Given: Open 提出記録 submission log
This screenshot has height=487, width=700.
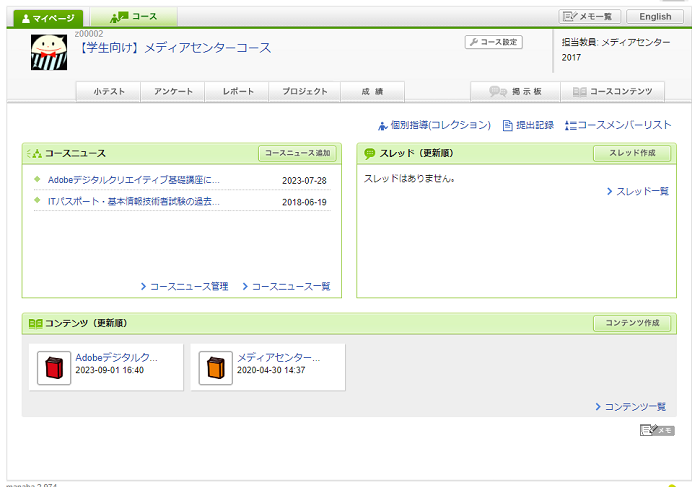Looking at the screenshot, I should click(527, 125).
